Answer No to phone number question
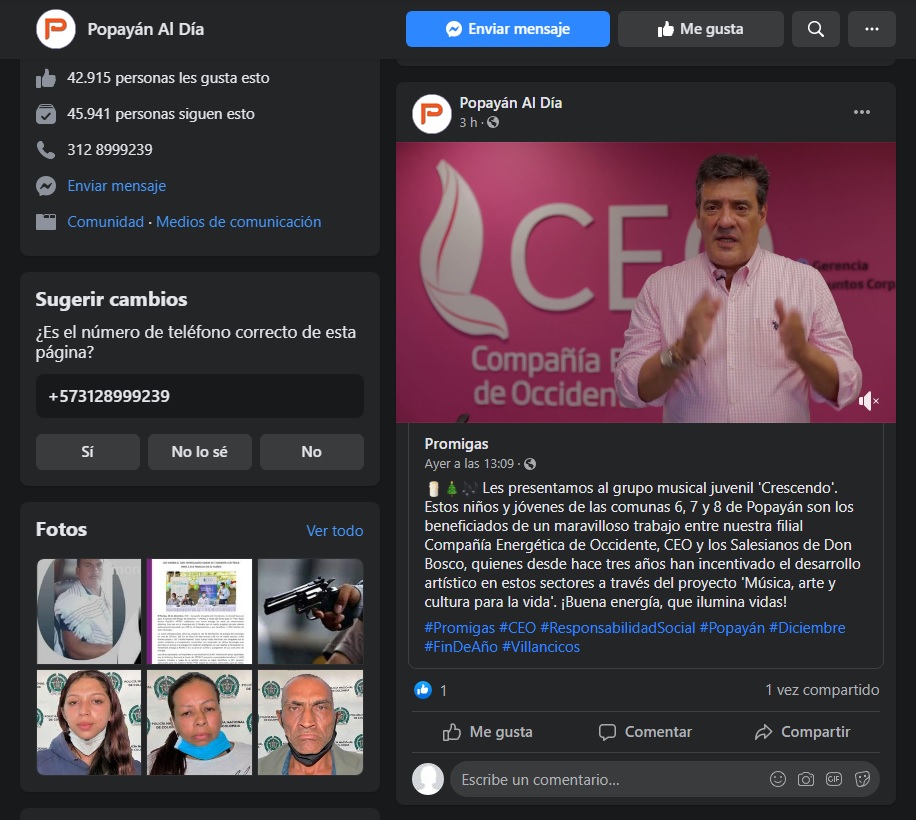 [312, 451]
